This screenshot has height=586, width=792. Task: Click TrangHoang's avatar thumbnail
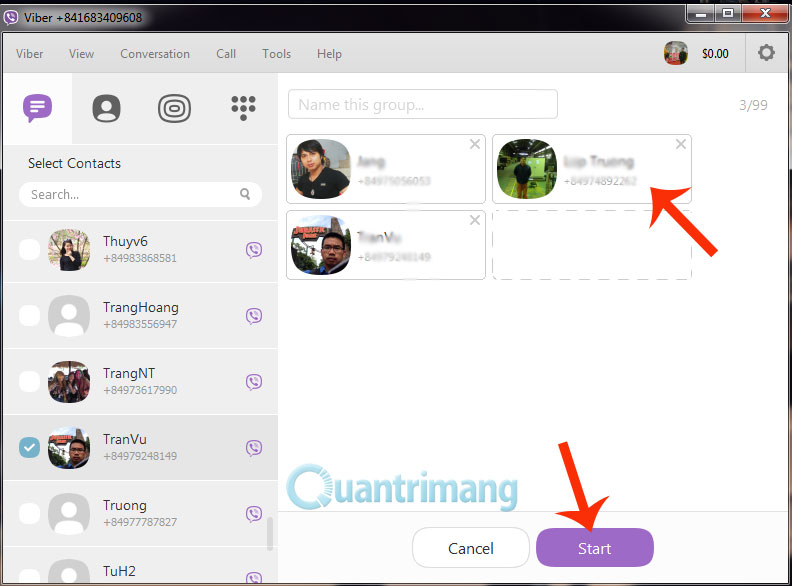point(69,316)
